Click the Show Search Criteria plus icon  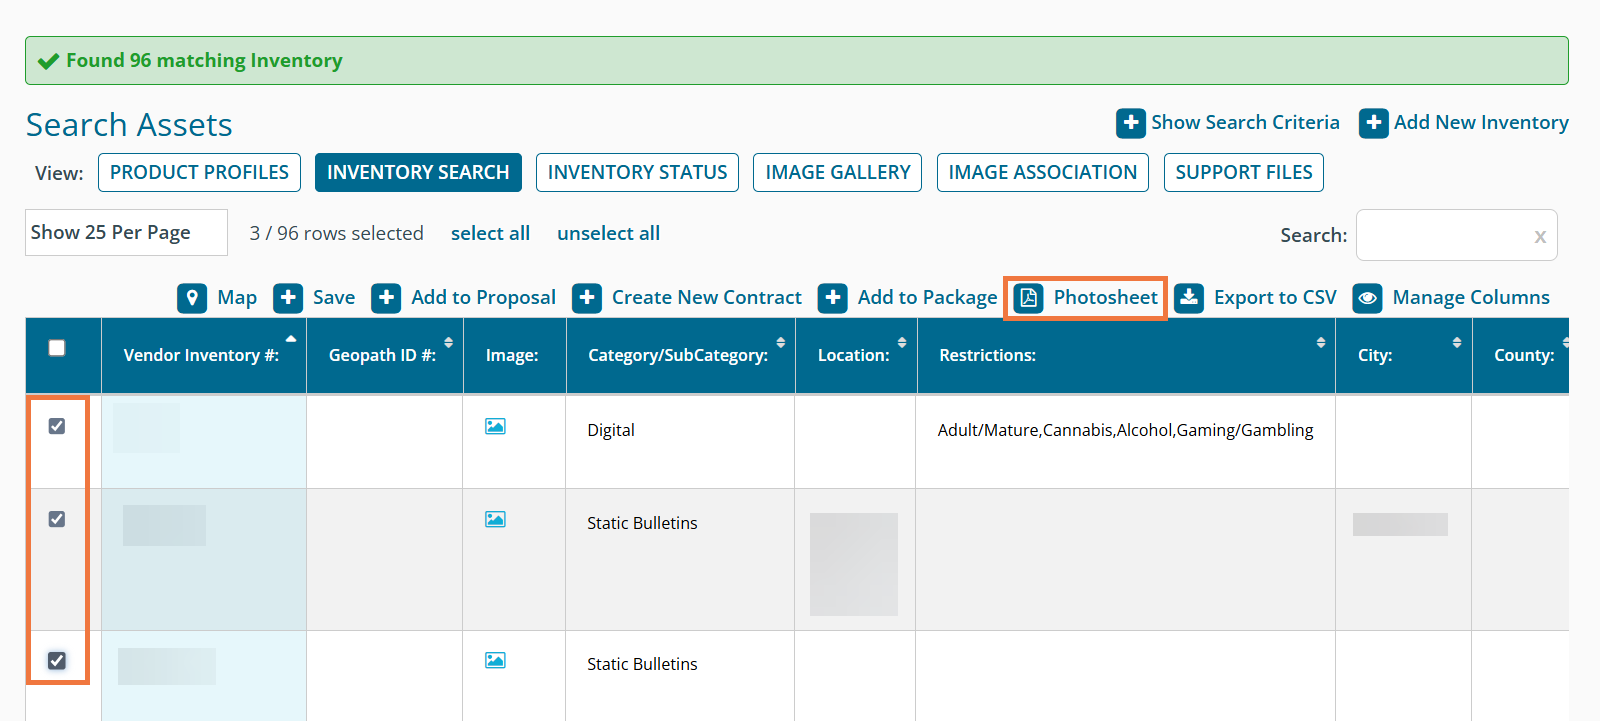1130,123
